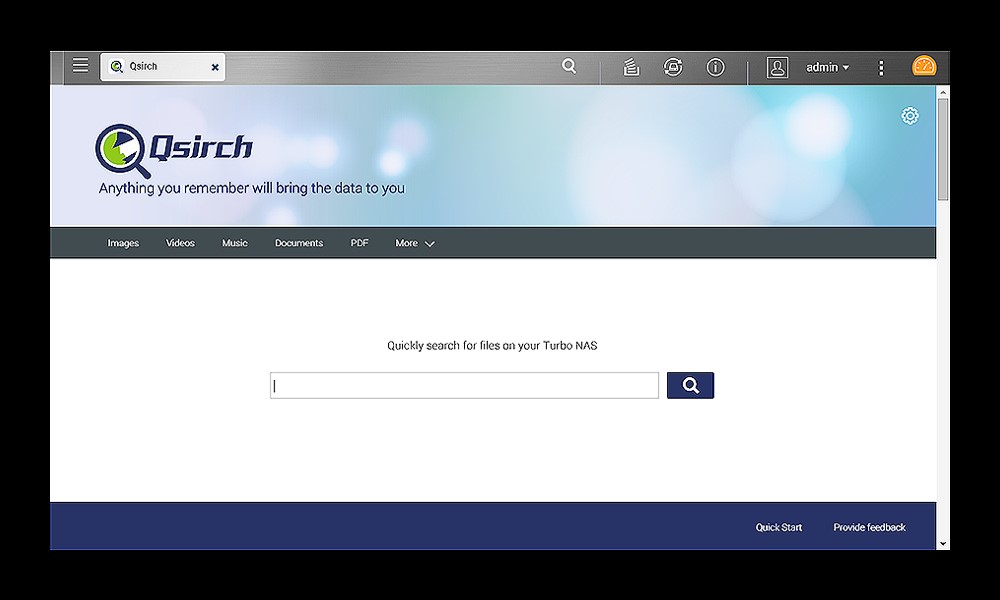Filter search by Videos

click(180, 243)
